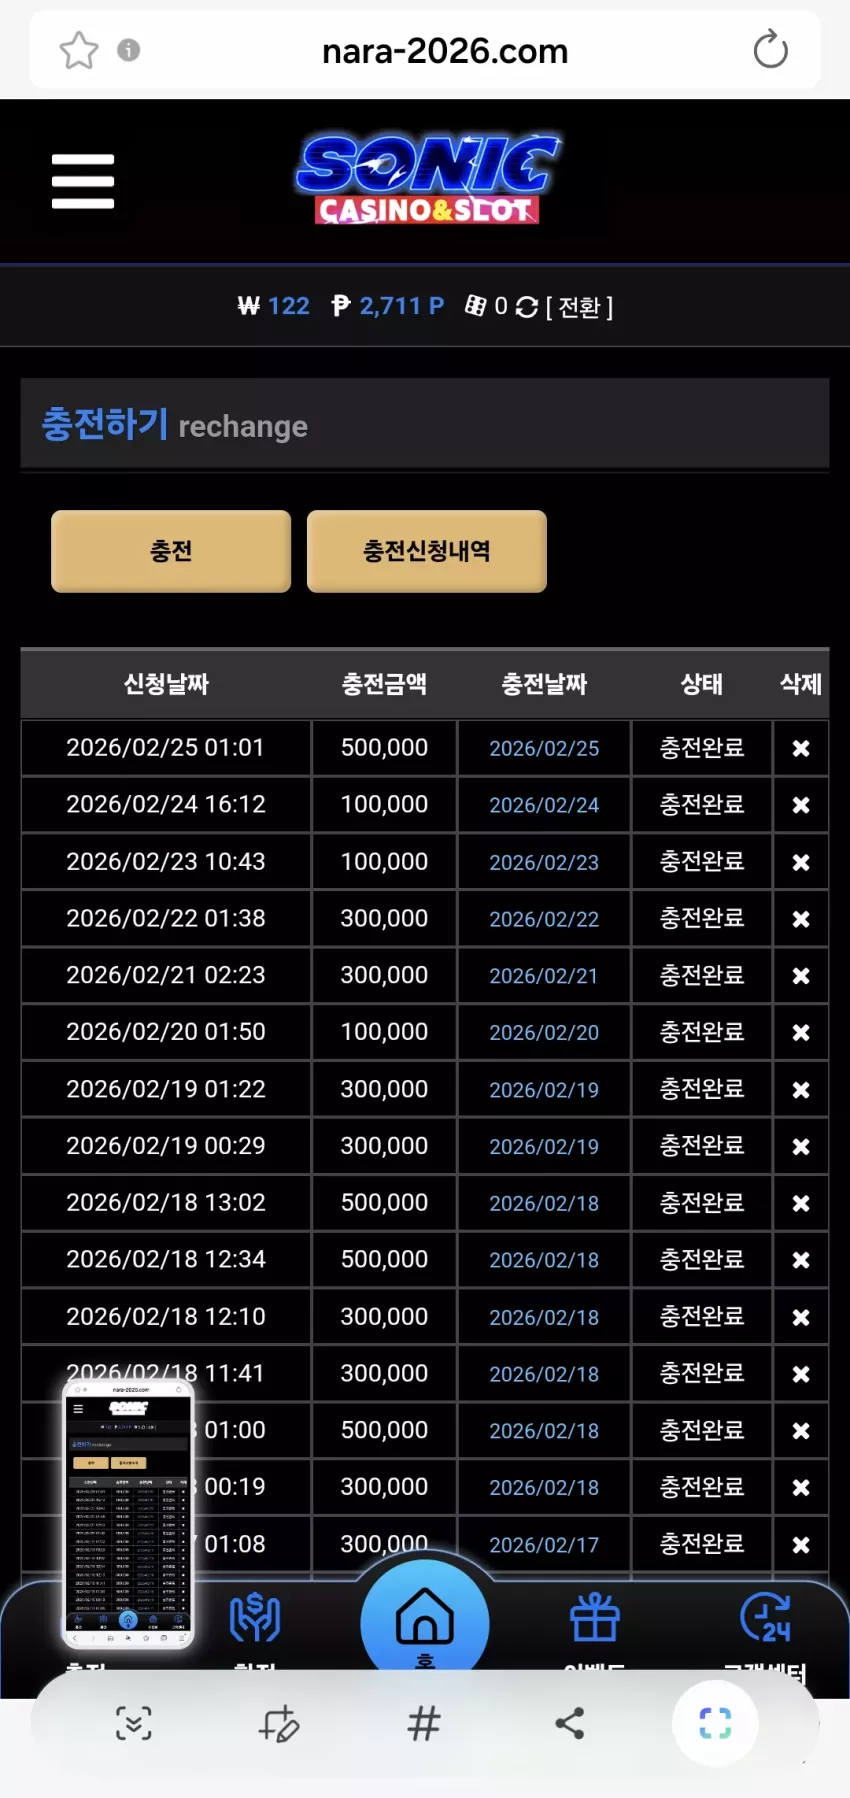
Task: Open the hamburger menu
Action: click(83, 181)
